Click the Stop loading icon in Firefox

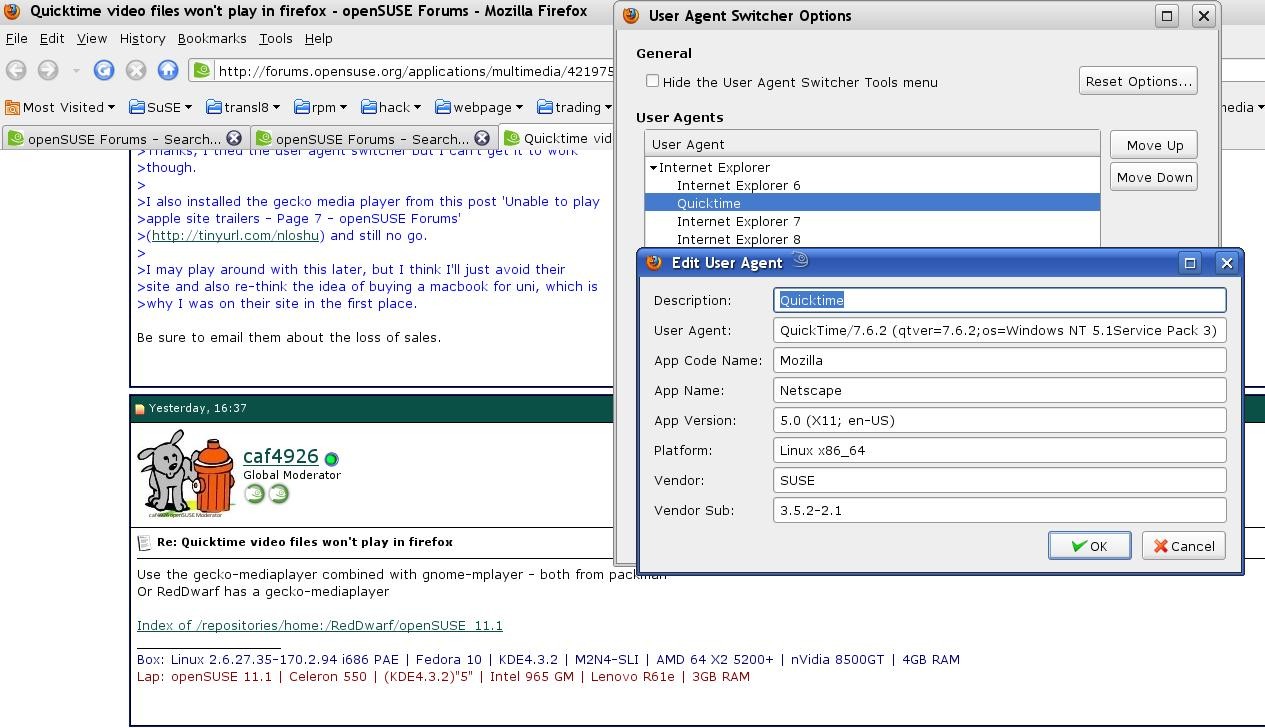coord(136,70)
